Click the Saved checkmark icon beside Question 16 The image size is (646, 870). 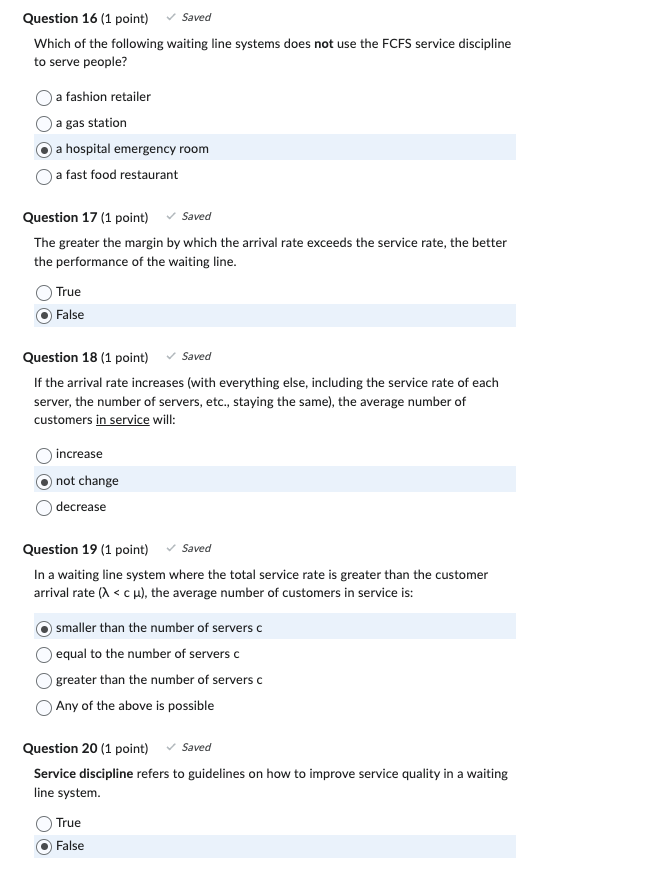point(169,16)
